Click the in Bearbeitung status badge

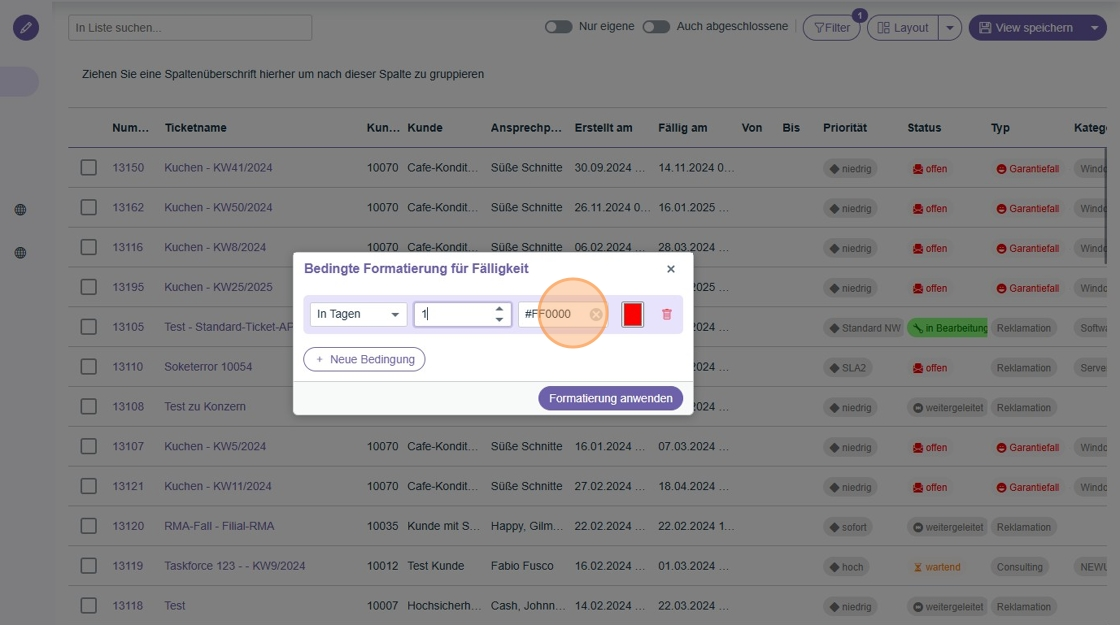tap(947, 328)
